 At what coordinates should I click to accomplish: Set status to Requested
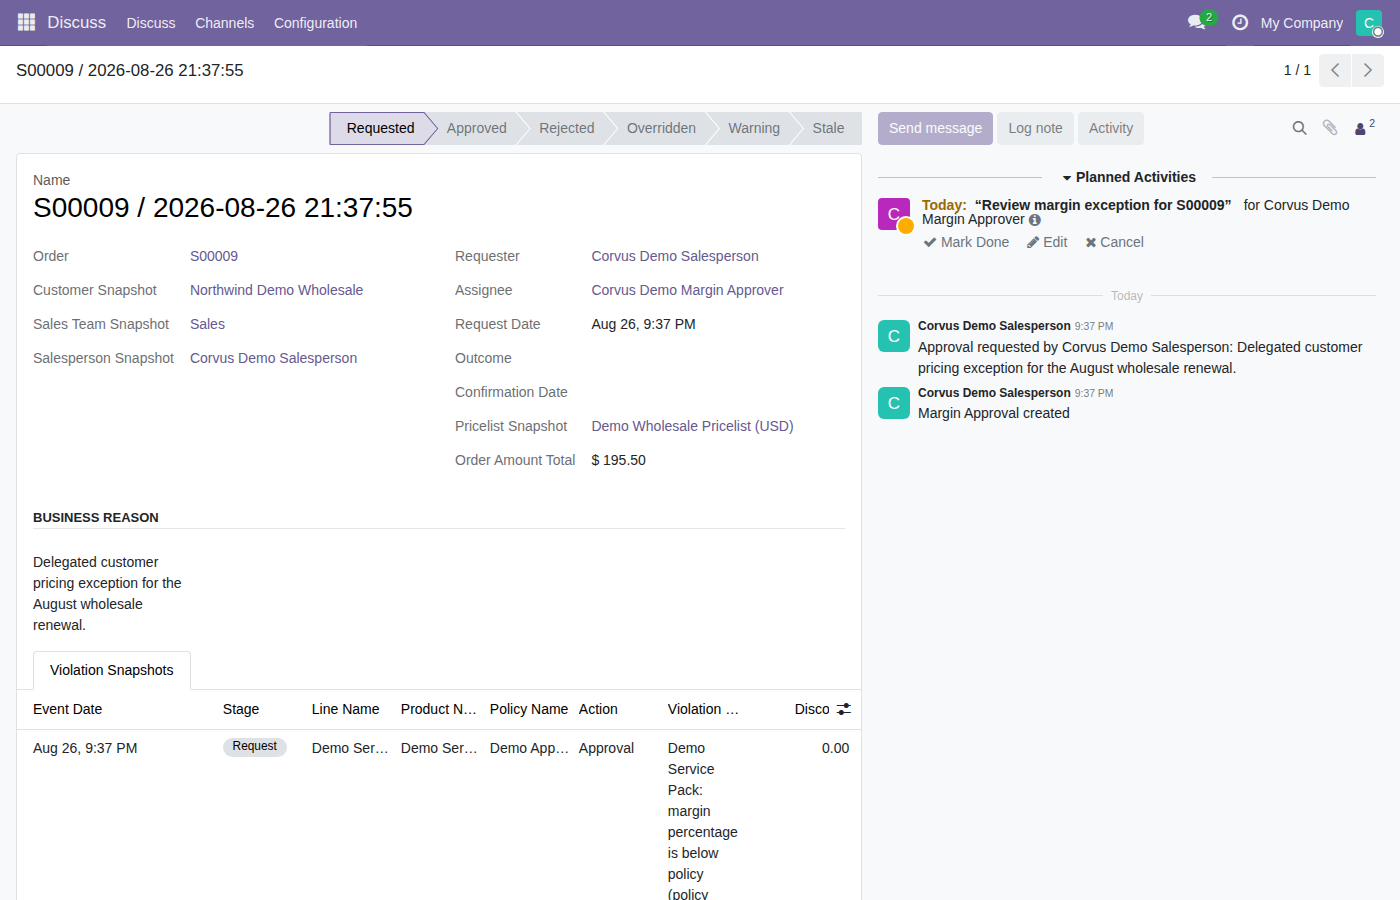tap(380, 128)
